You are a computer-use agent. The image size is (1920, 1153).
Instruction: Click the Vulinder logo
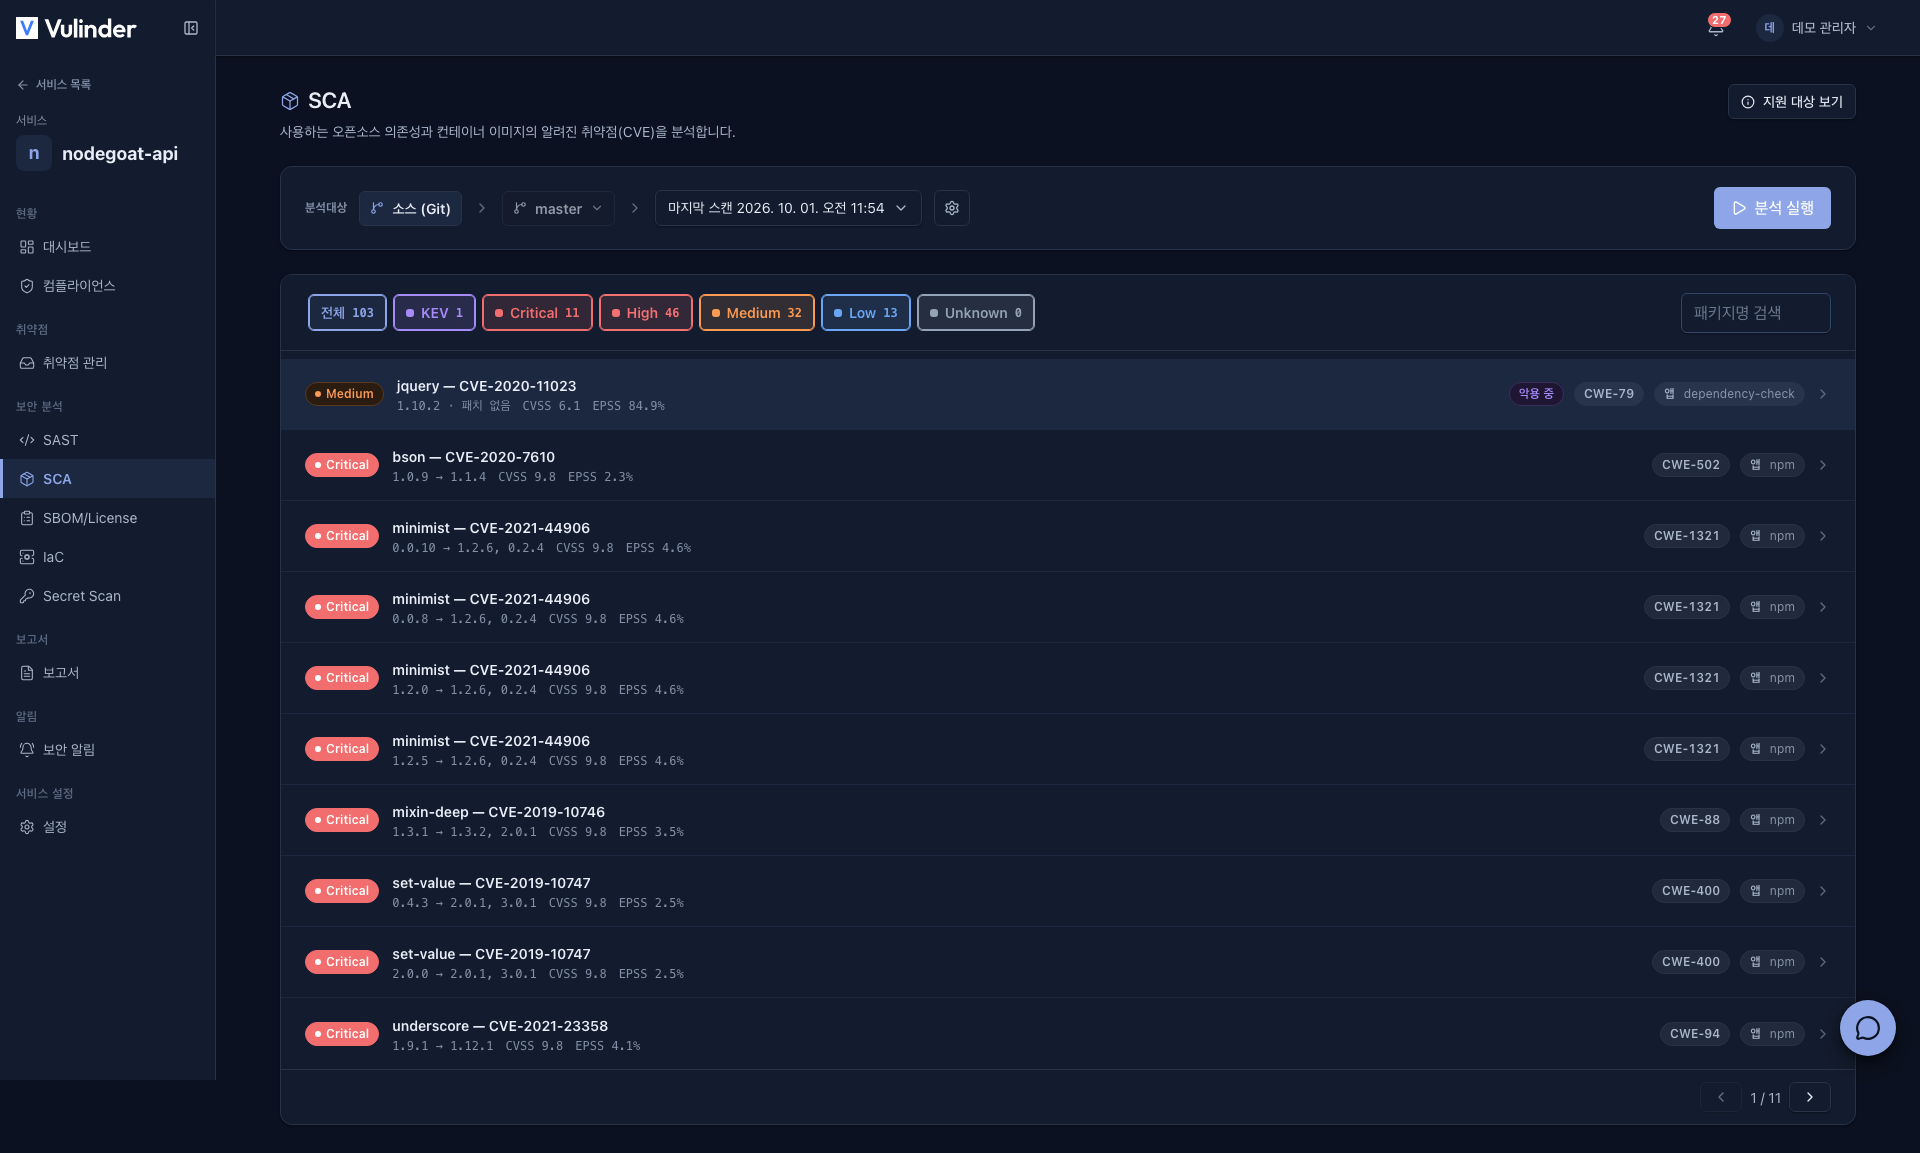click(76, 28)
